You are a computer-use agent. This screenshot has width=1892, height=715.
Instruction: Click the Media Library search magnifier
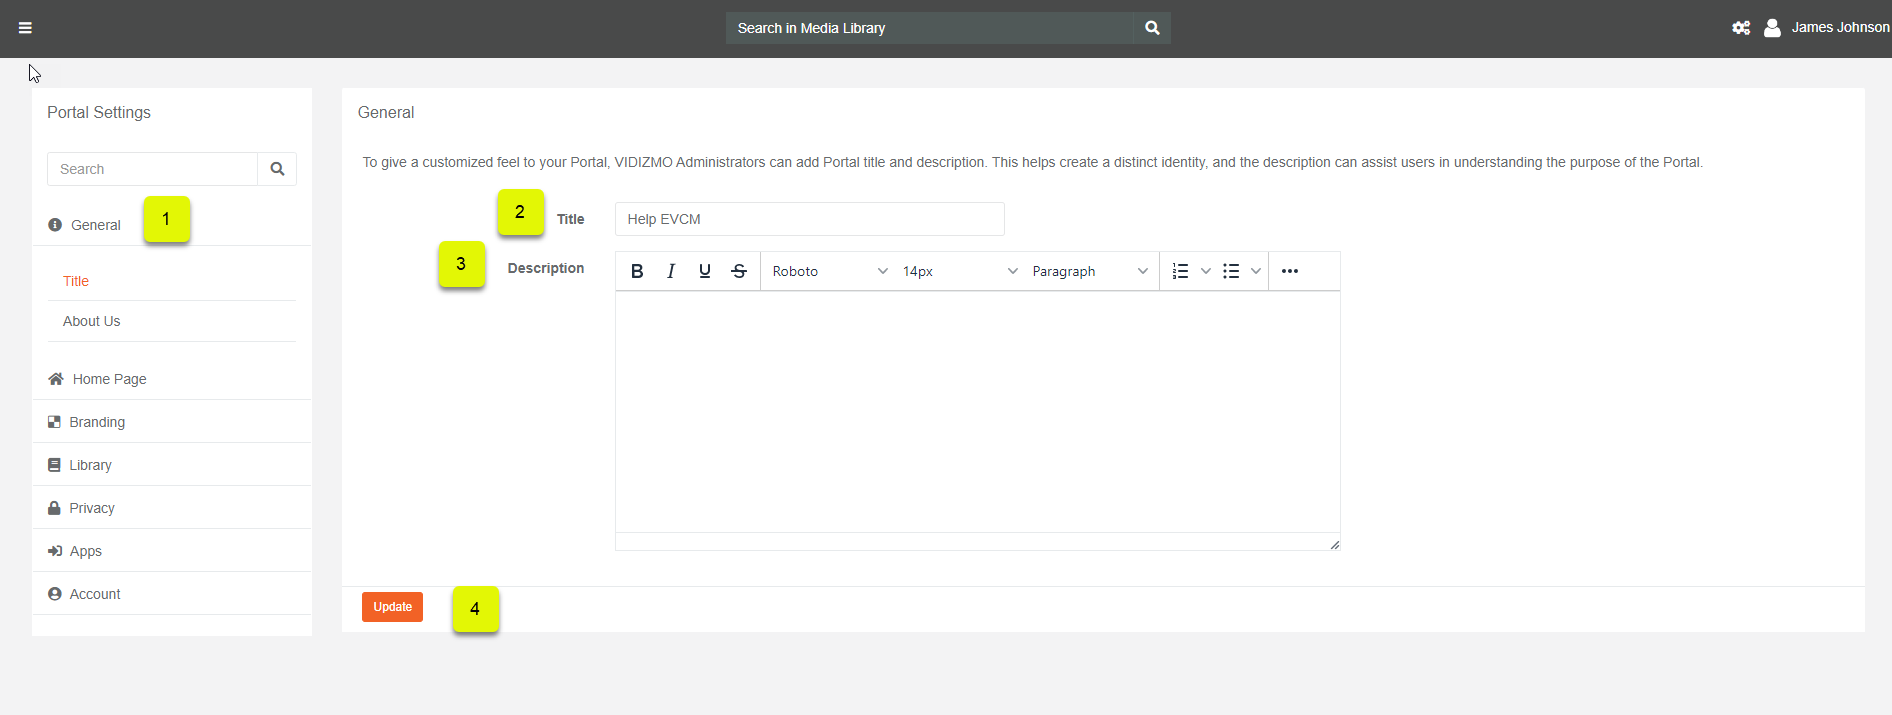click(x=1152, y=28)
